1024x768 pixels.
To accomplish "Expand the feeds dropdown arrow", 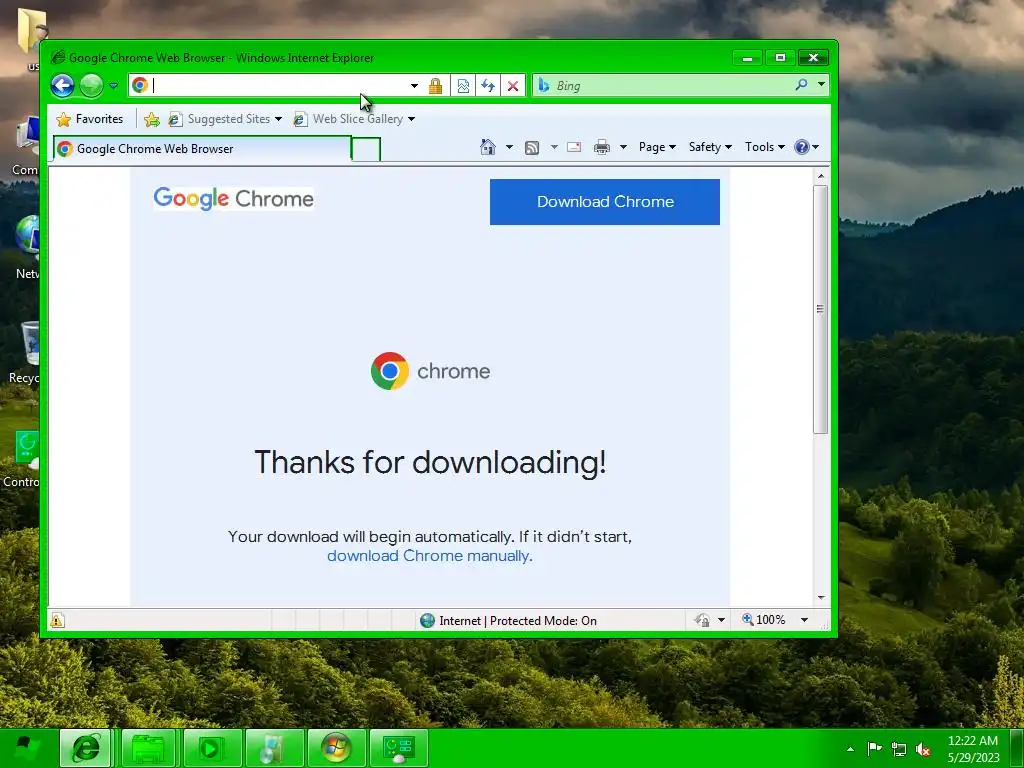I will (x=554, y=147).
